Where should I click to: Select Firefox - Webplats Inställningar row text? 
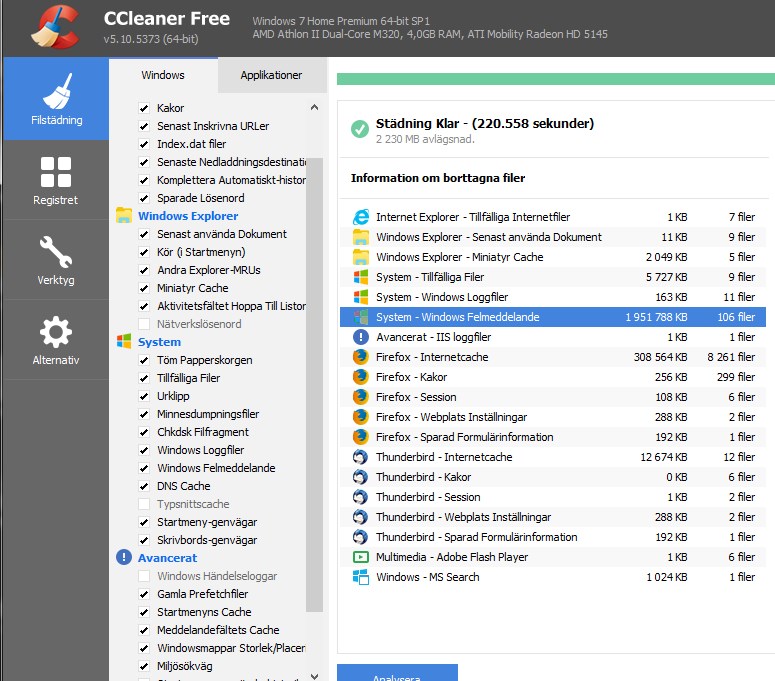pyautogui.click(x=451, y=417)
